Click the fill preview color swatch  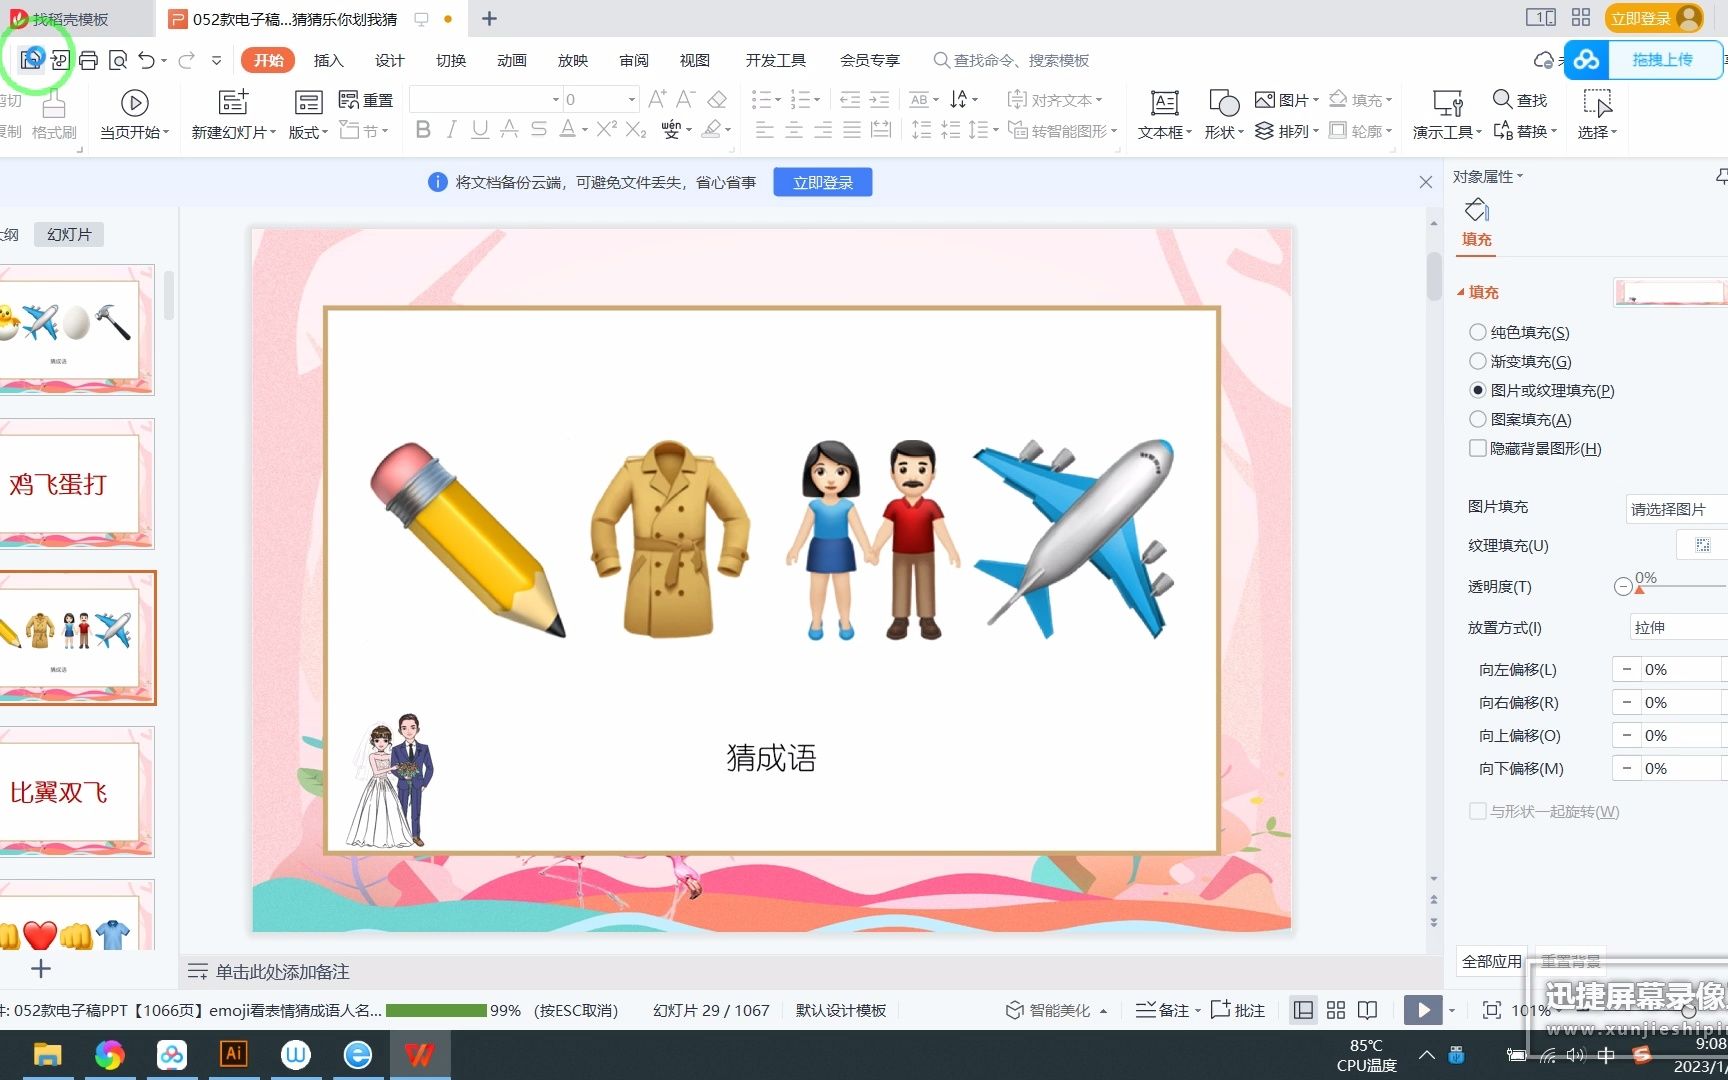pyautogui.click(x=1670, y=292)
